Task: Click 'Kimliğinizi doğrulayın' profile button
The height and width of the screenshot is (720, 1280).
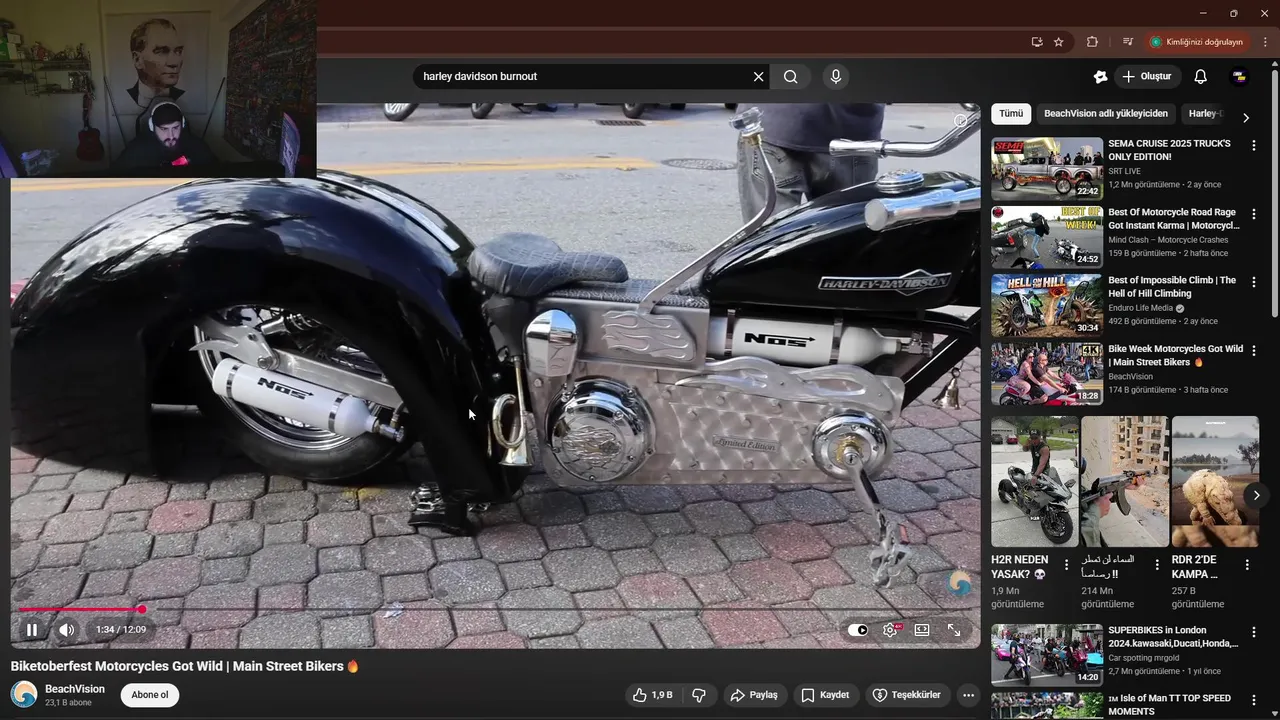Action: coord(1197,42)
